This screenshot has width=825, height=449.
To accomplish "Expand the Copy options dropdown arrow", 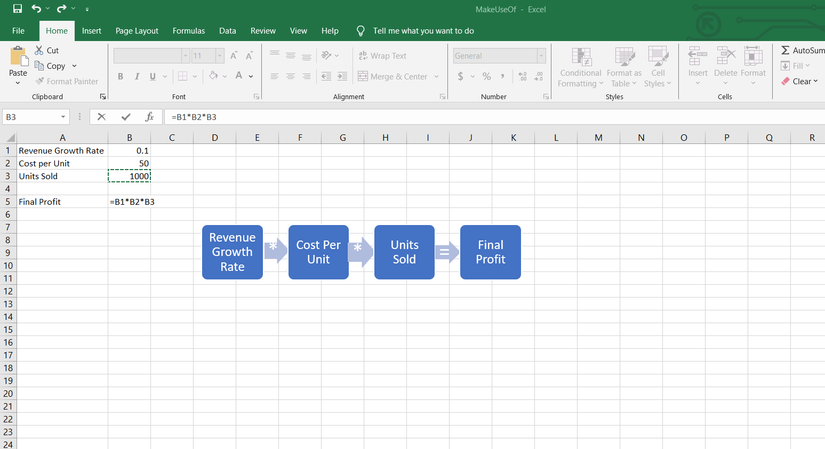I will (74, 66).
